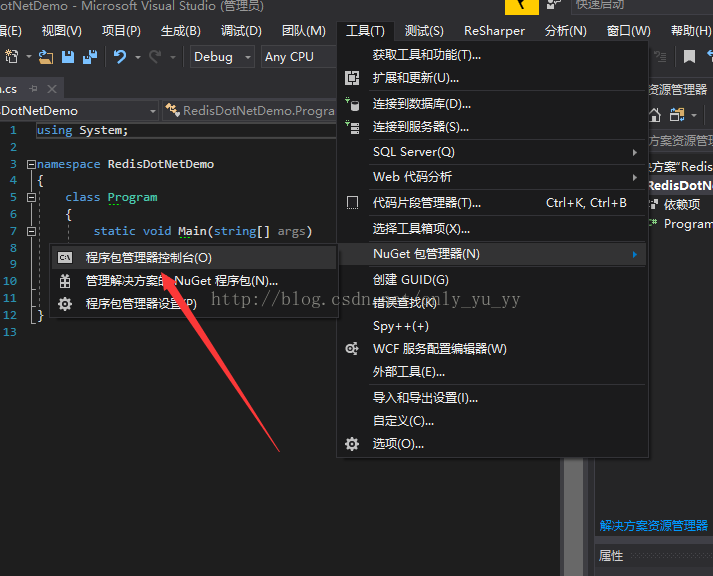
Task: Collapse the Main method code block
Action: [x=31, y=231]
